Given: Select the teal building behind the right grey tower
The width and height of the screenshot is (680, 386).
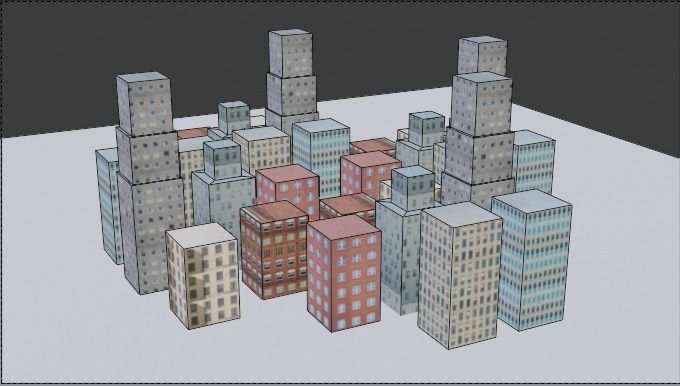Looking at the screenshot, I should tap(534, 161).
